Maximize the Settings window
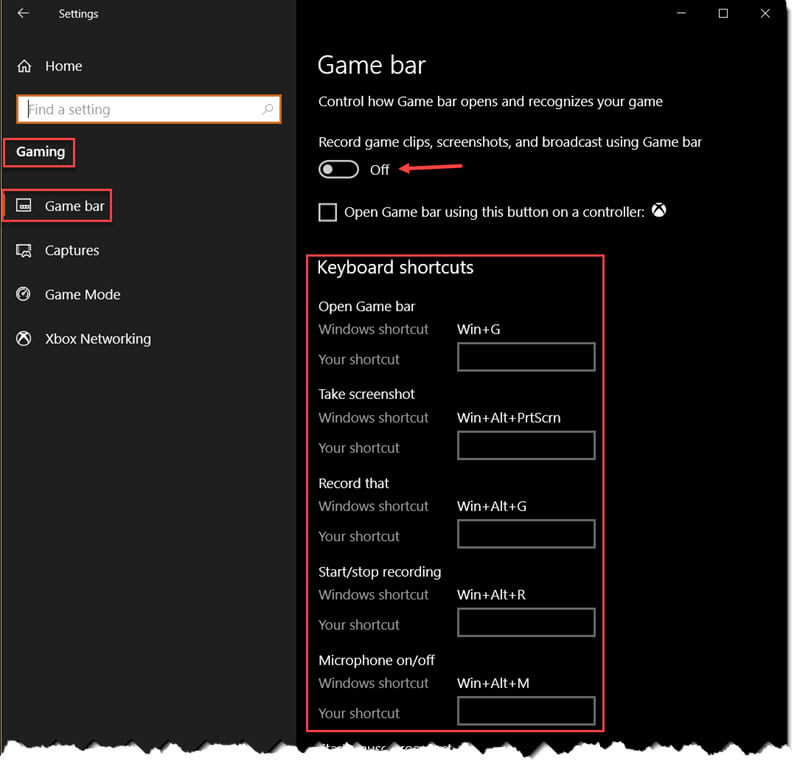800x772 pixels. [x=723, y=13]
